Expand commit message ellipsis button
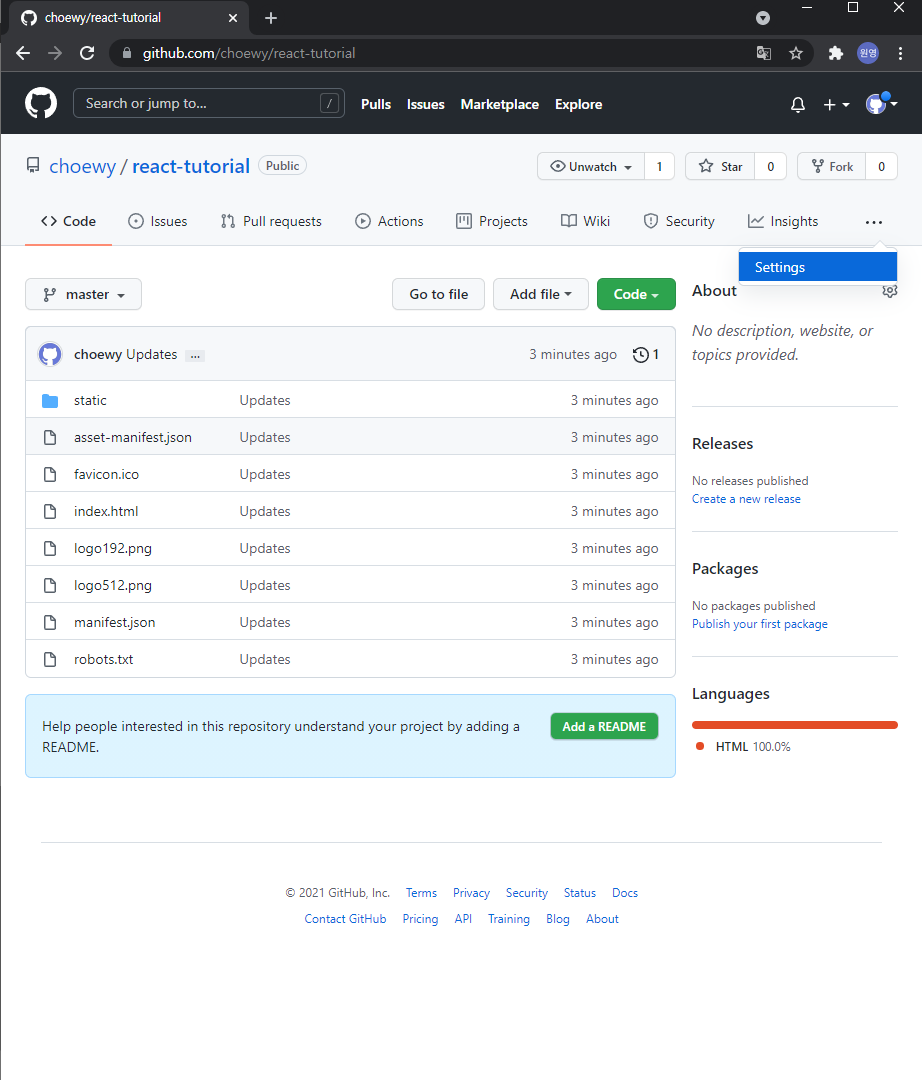922x1080 pixels. point(196,355)
